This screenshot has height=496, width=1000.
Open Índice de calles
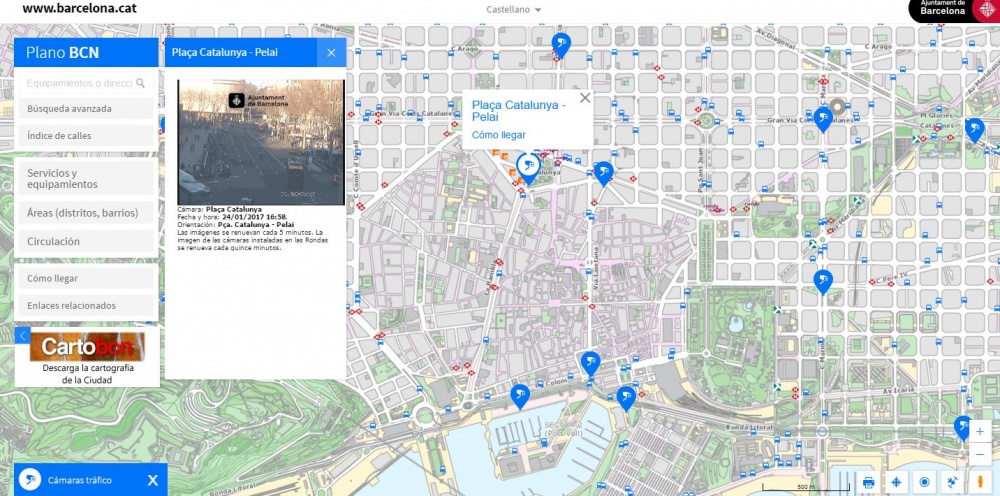click(x=86, y=135)
